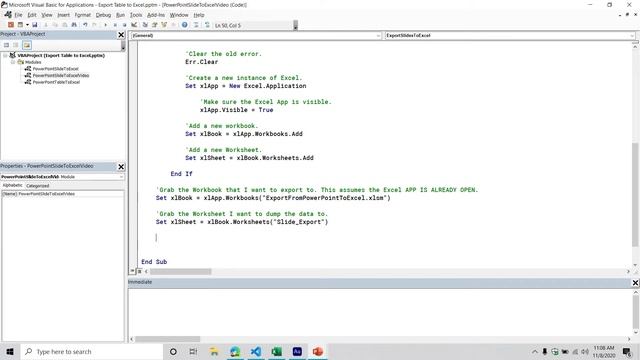Open the Format menu
Image resolution: width=640 pixels, height=360 pixels.
(82, 15)
